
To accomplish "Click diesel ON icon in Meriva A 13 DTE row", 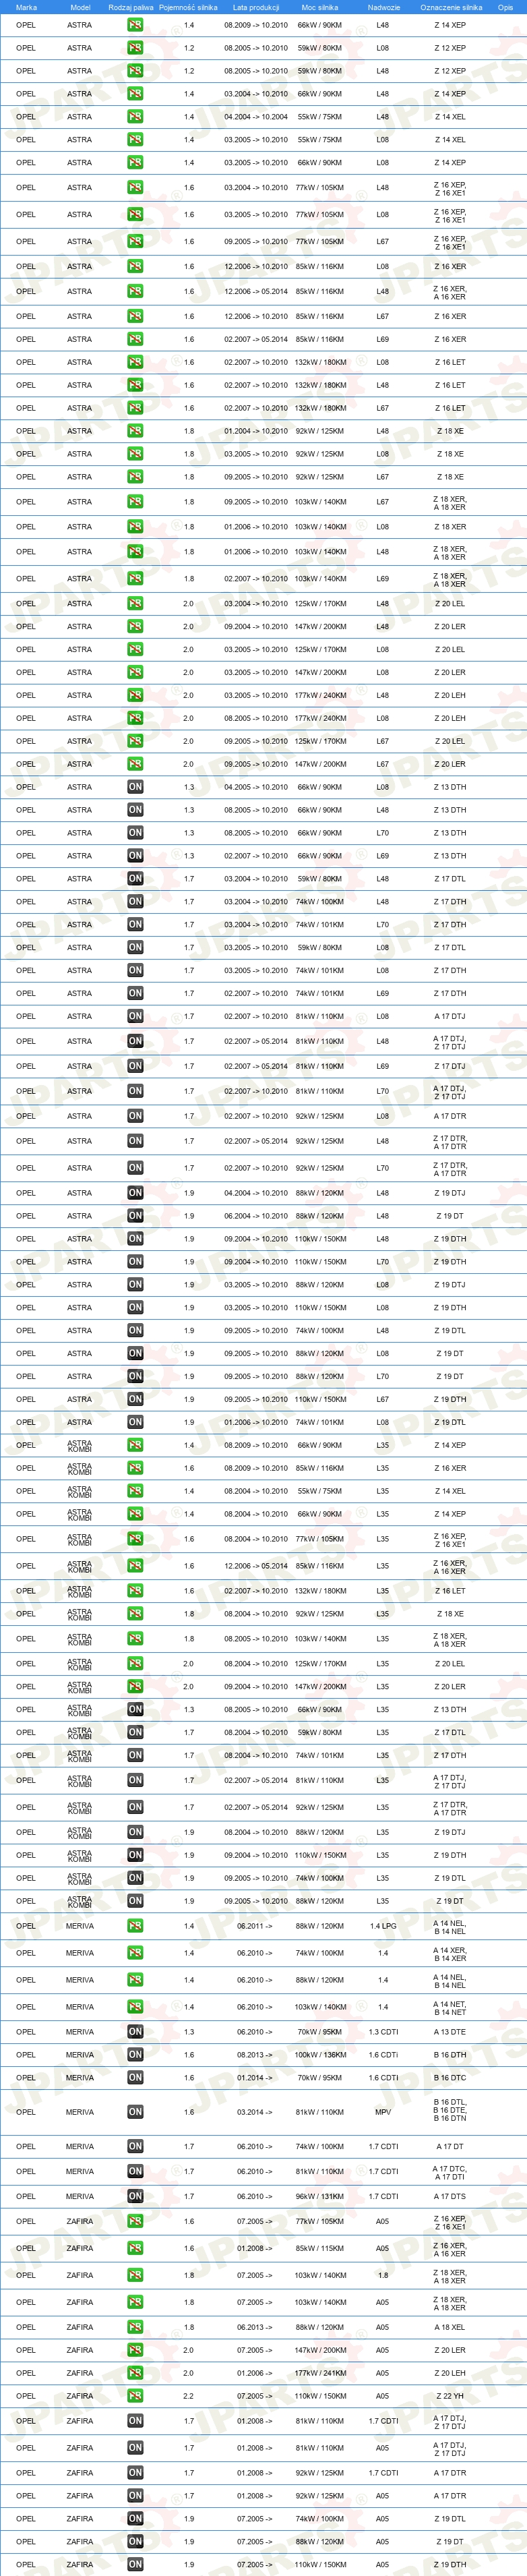I will point(135,2032).
